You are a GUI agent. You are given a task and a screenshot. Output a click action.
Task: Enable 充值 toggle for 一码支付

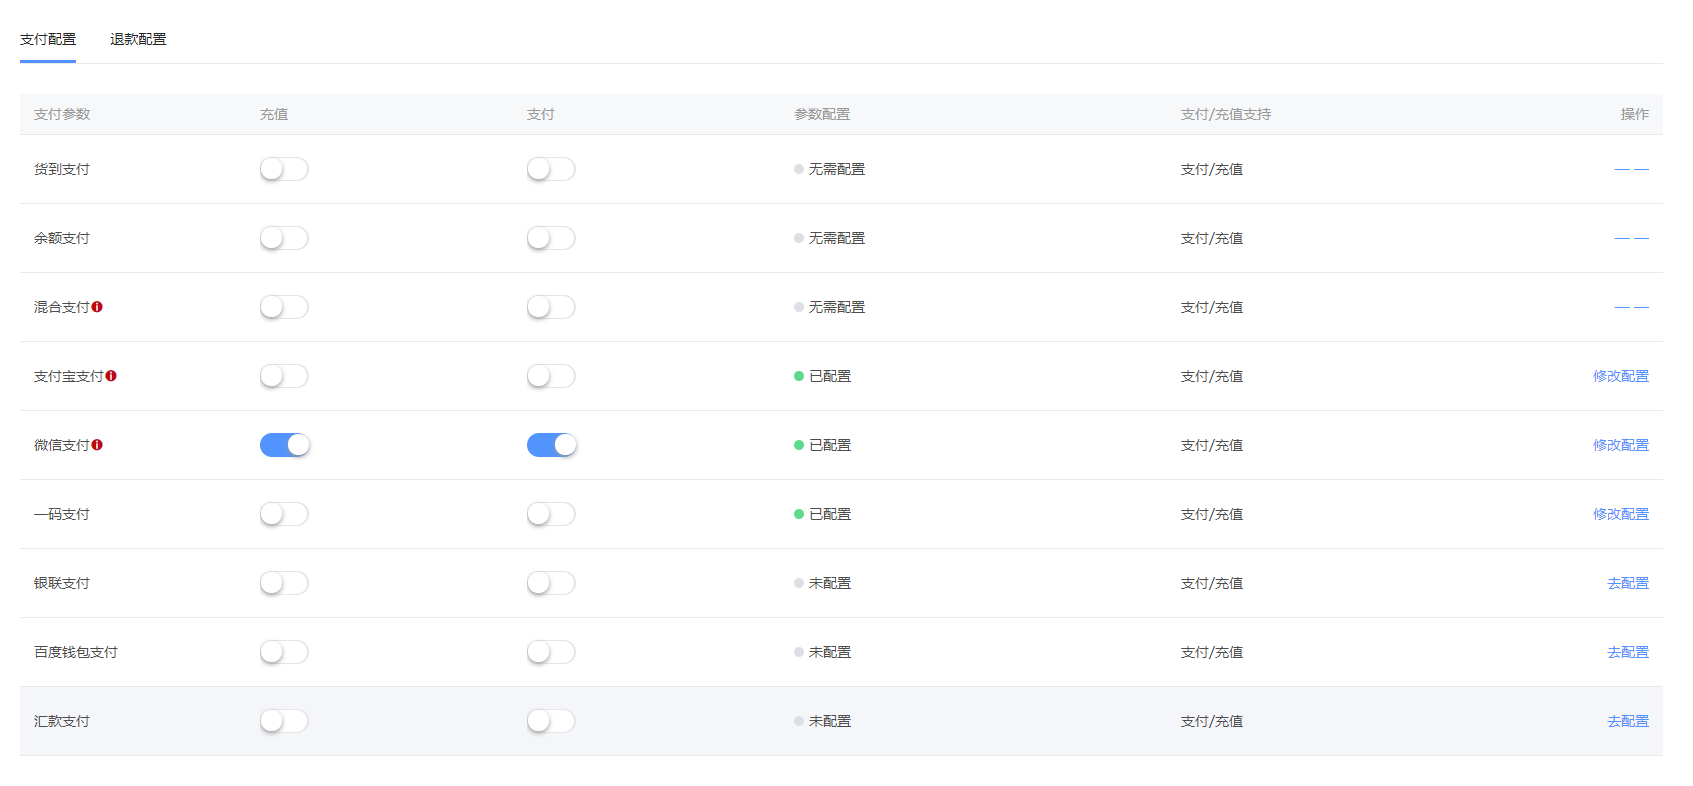tap(284, 514)
